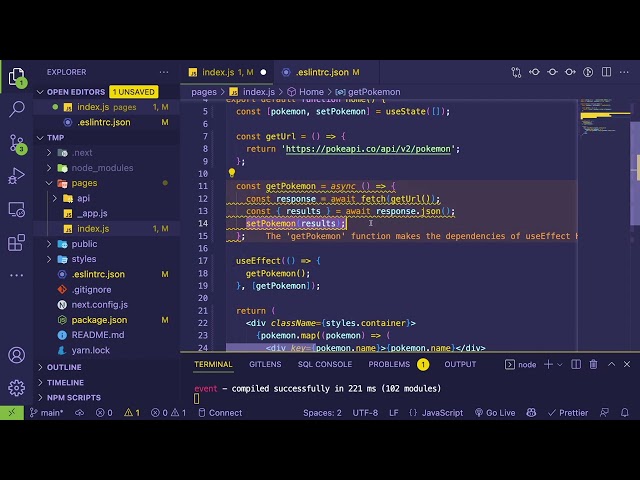Open the Extensions view
Screen dimensions: 640x480
coord(16,242)
